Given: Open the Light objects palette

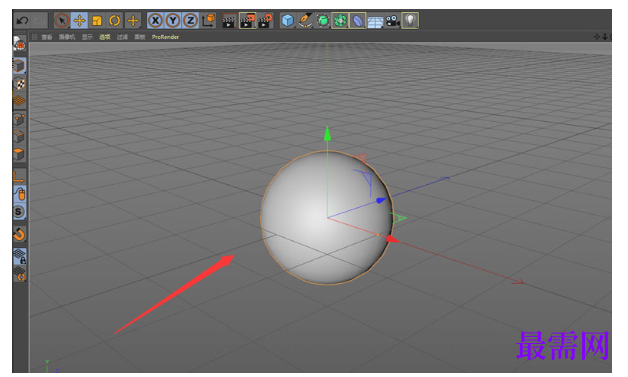Looking at the screenshot, I should pos(410,20).
